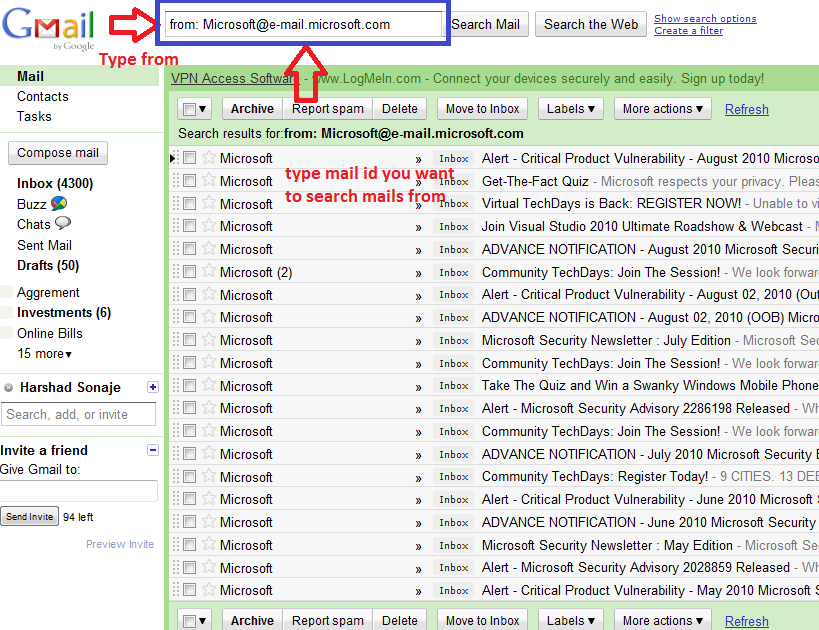Click the chat Search, add, or invite field
819x630 pixels.
pos(78,414)
